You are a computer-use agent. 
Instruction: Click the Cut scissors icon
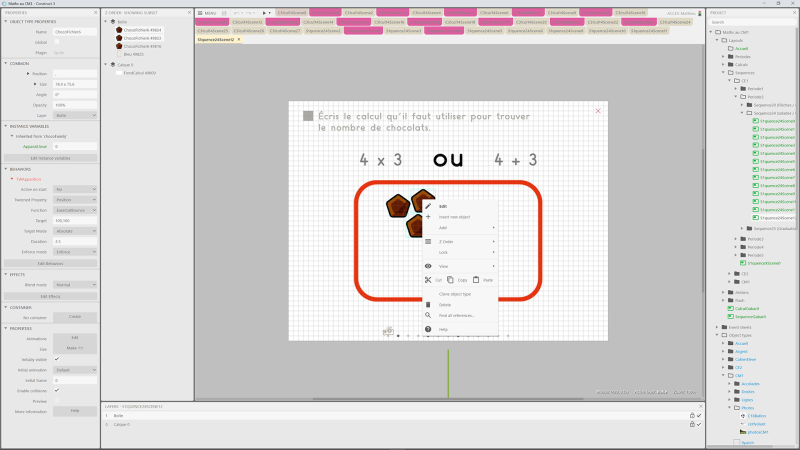428,280
